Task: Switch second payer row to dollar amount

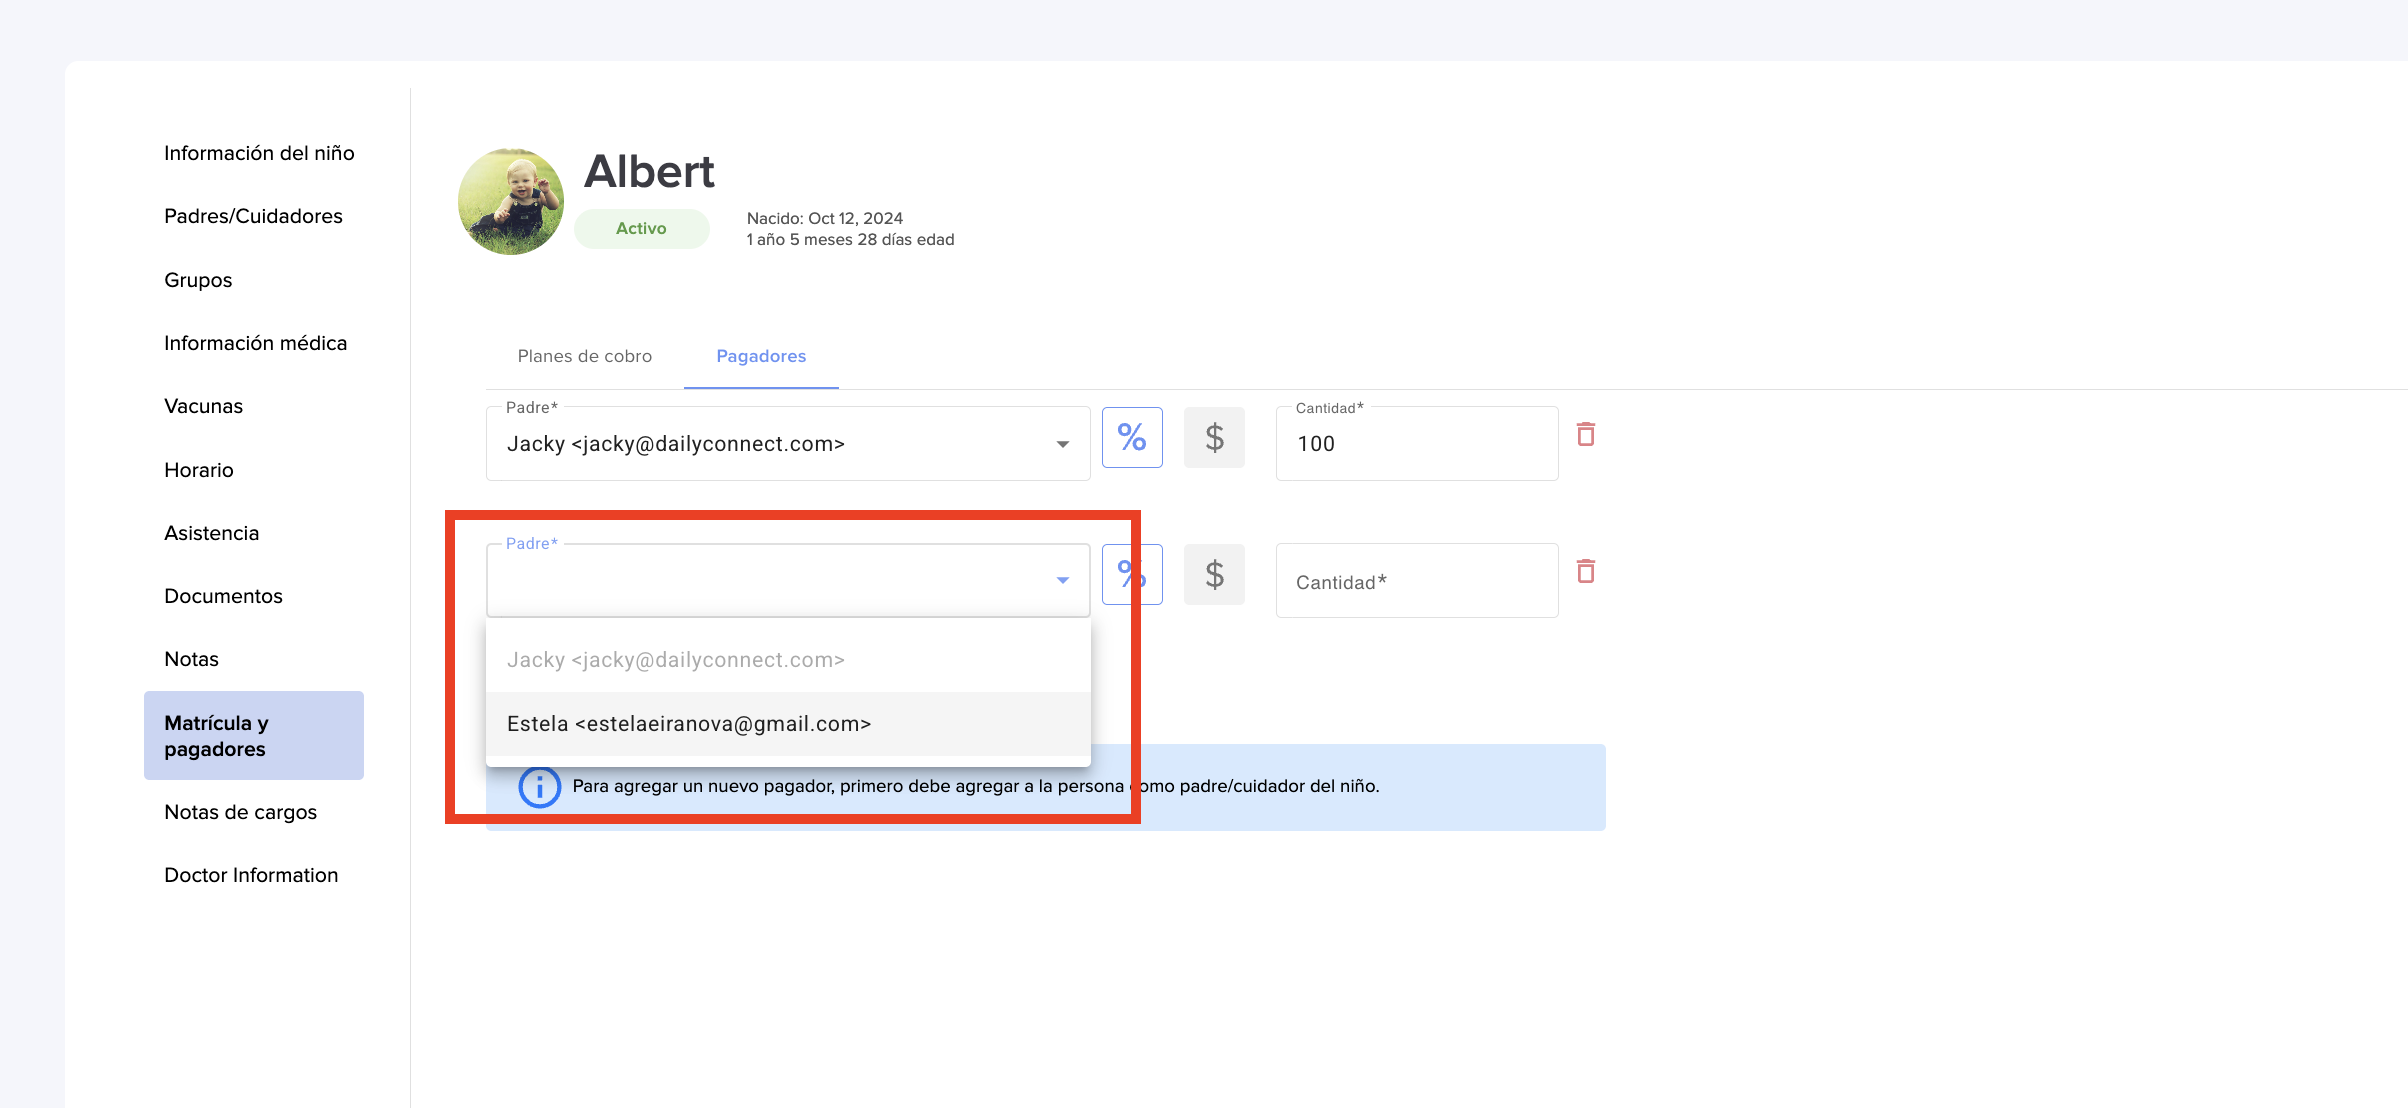Action: tap(1214, 574)
